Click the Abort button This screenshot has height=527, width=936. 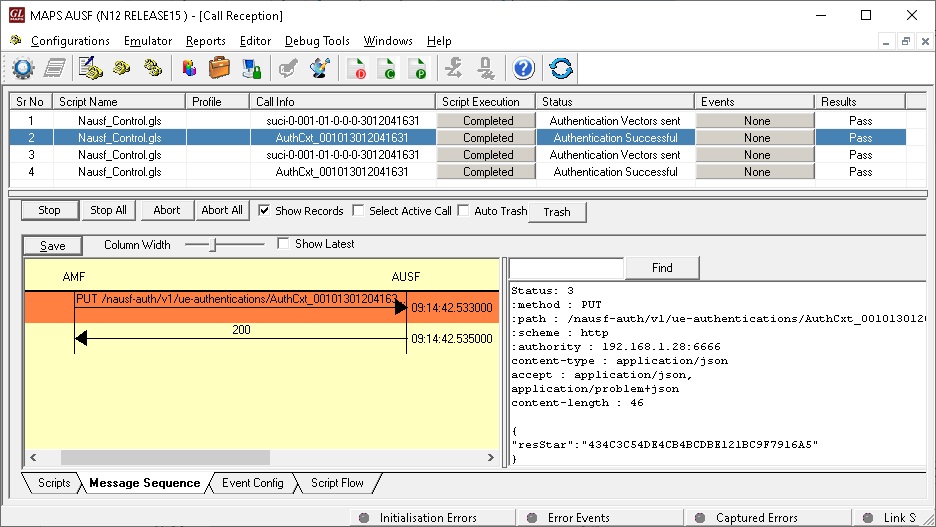click(167, 210)
